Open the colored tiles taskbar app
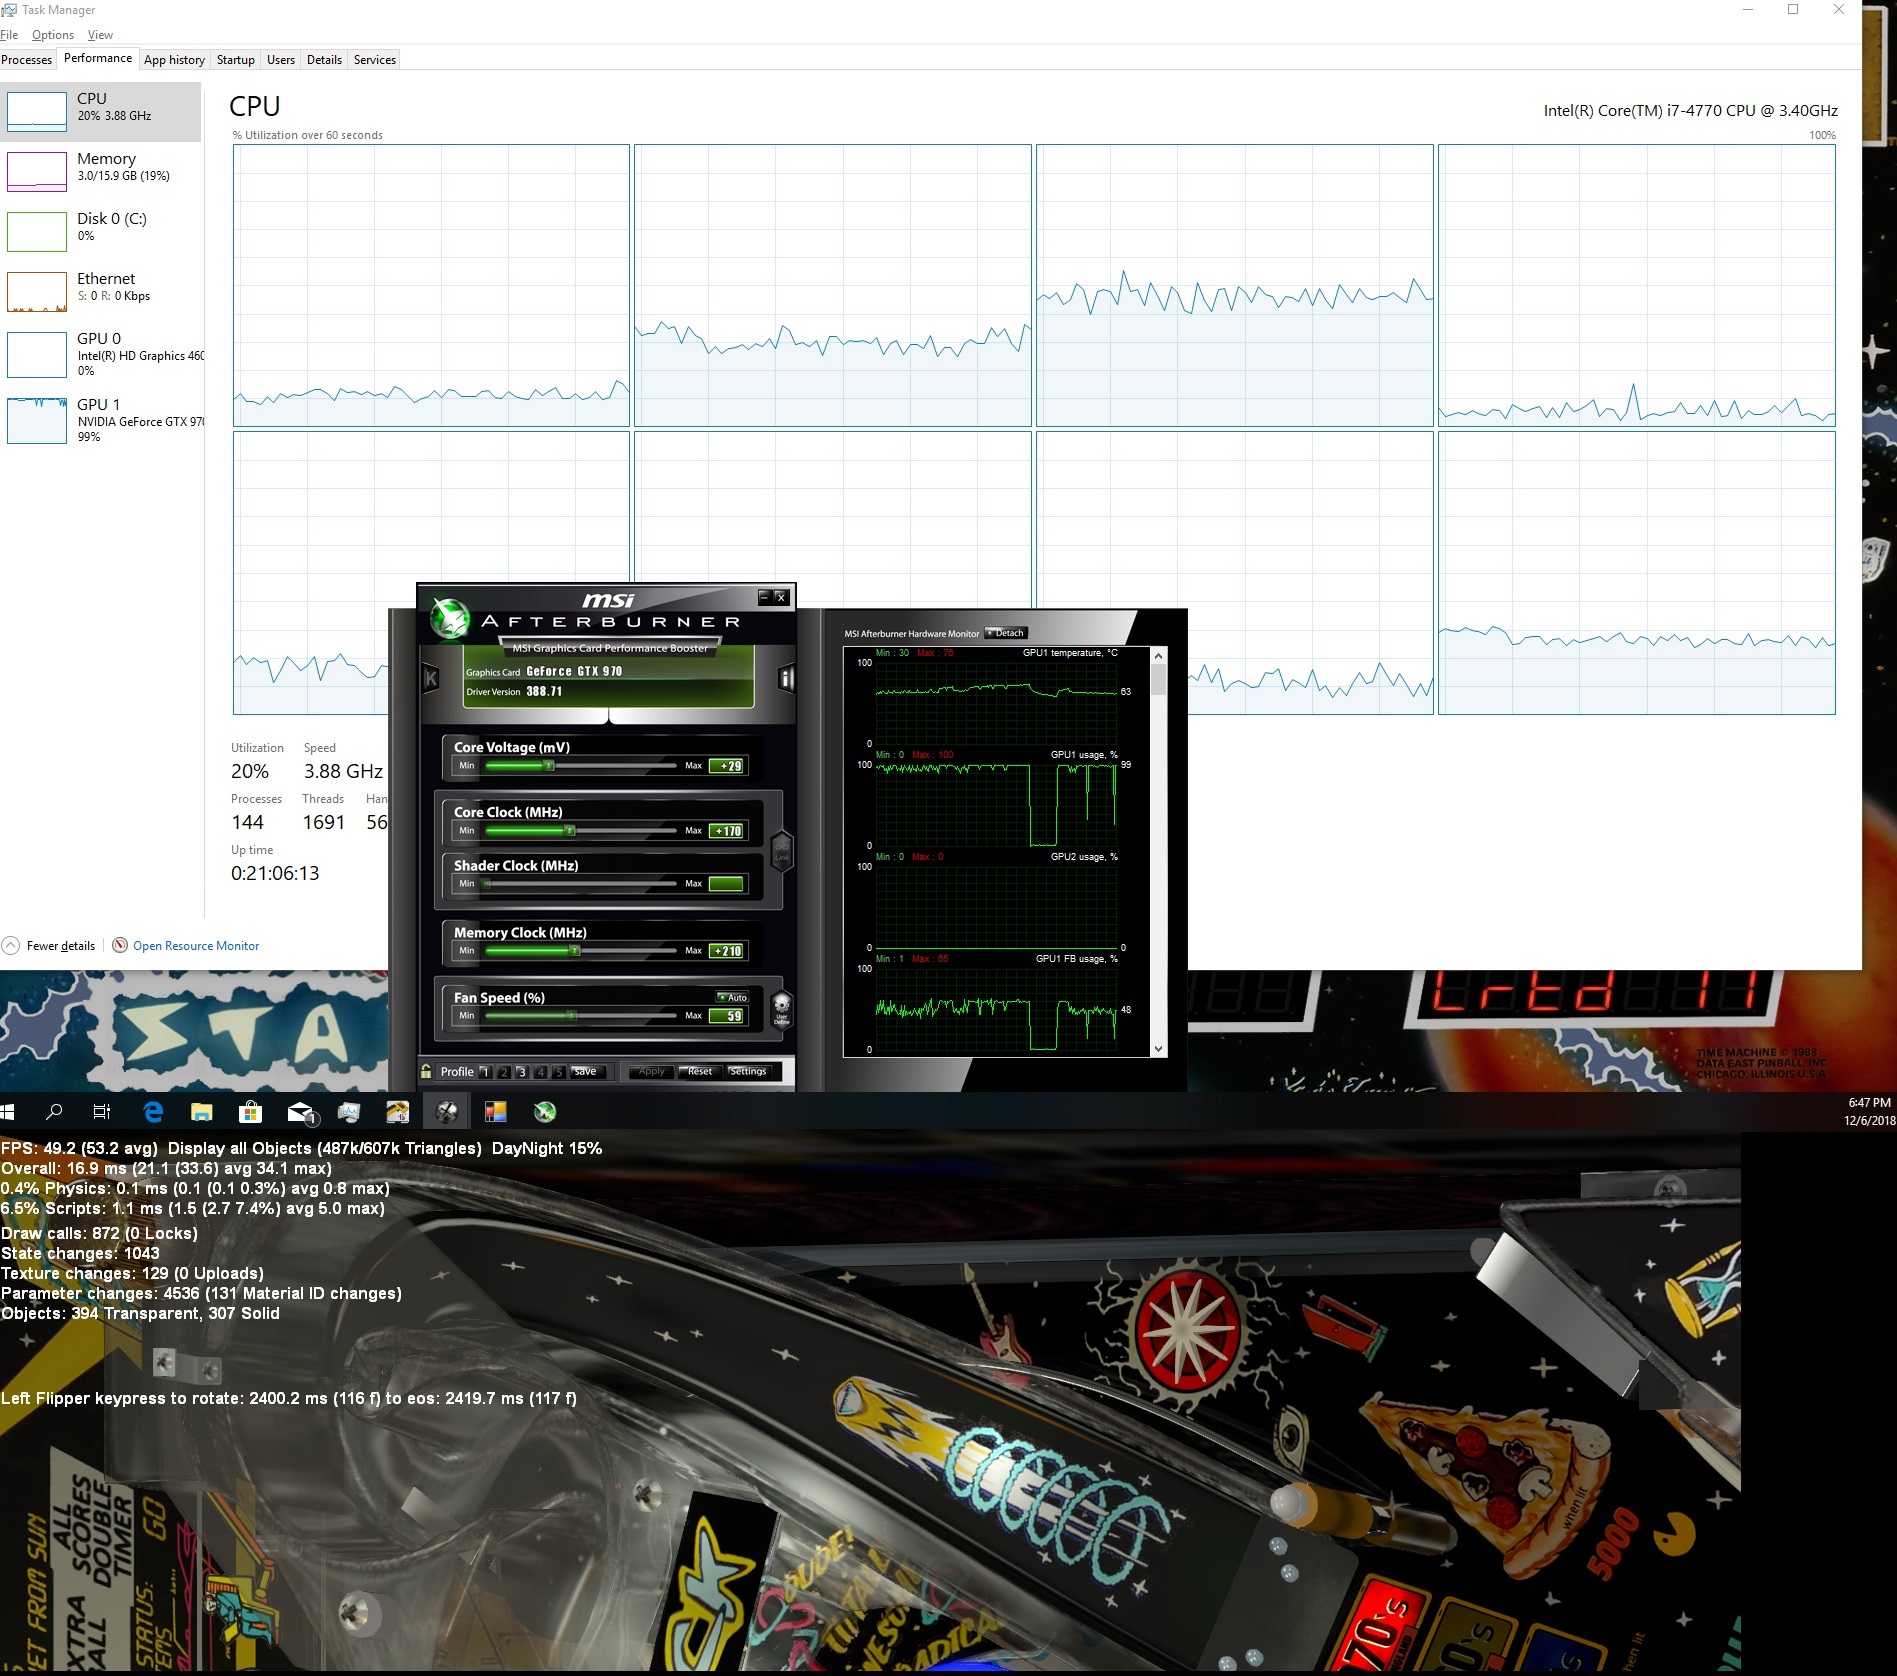 click(496, 1112)
